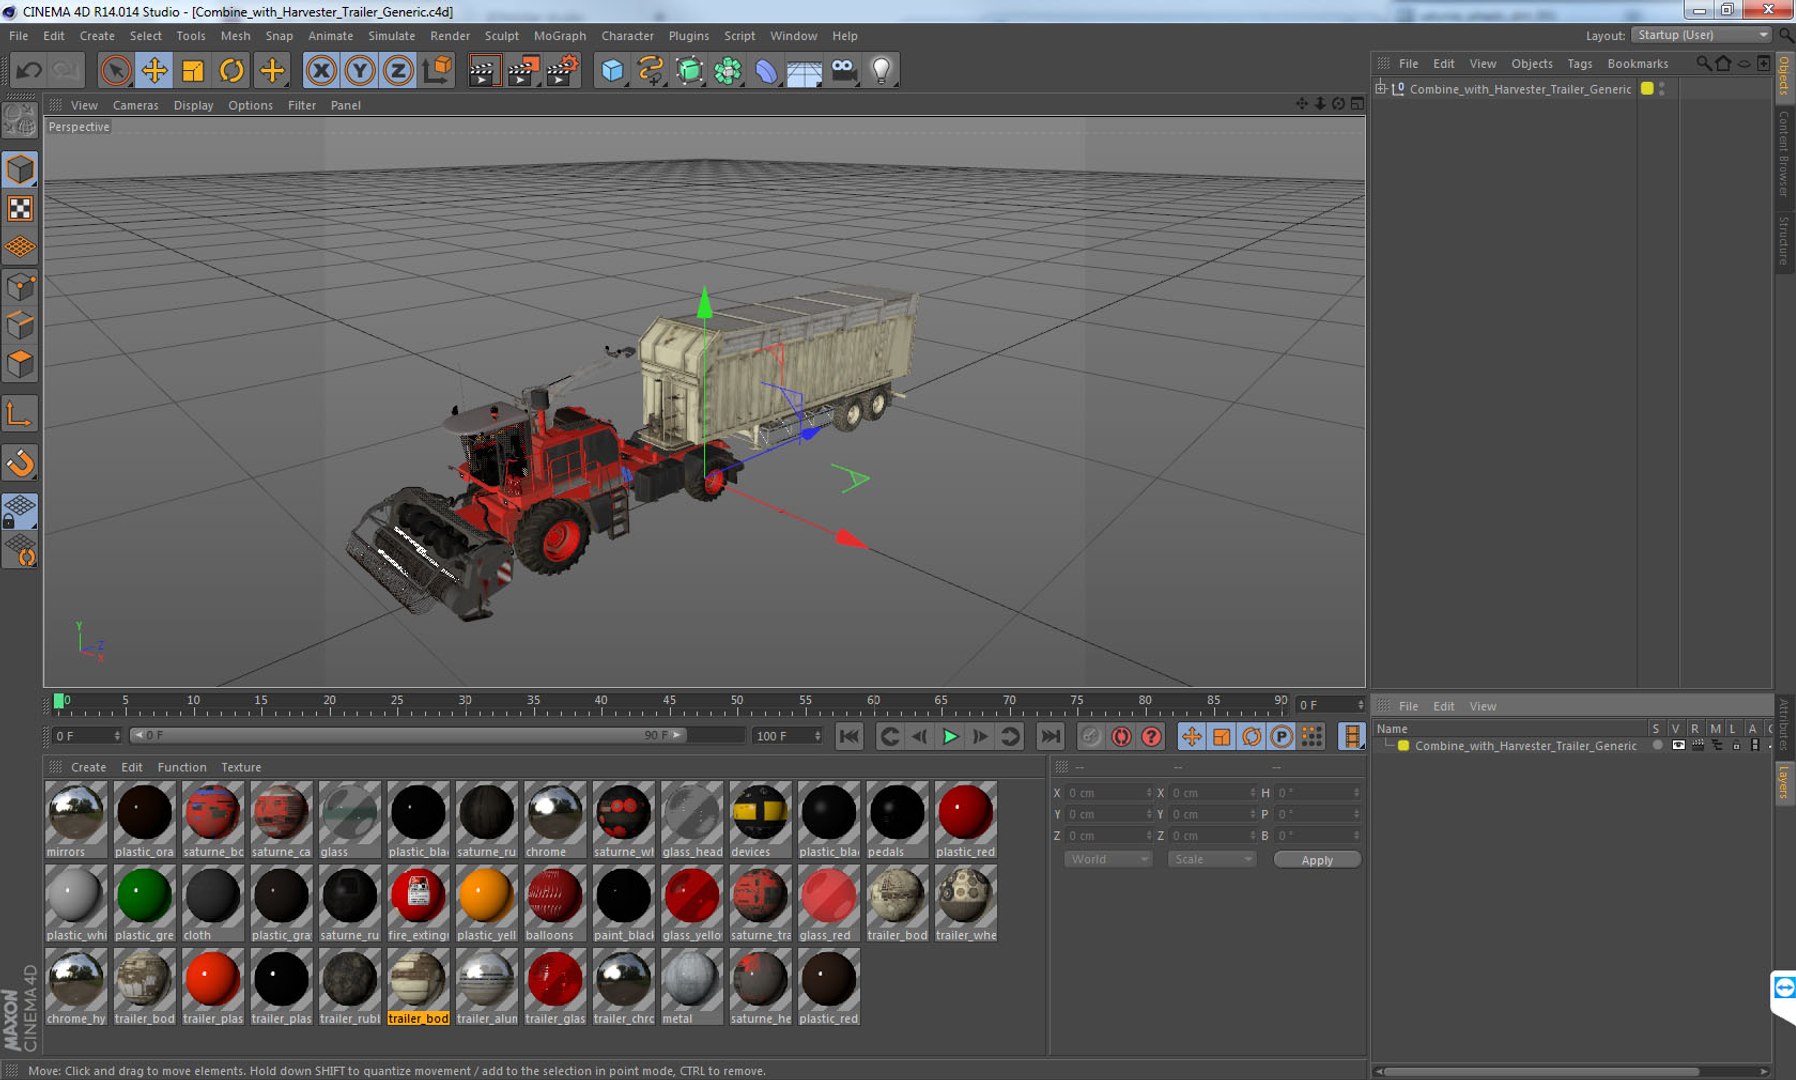Toggle Y axis lock

[x=360, y=70]
